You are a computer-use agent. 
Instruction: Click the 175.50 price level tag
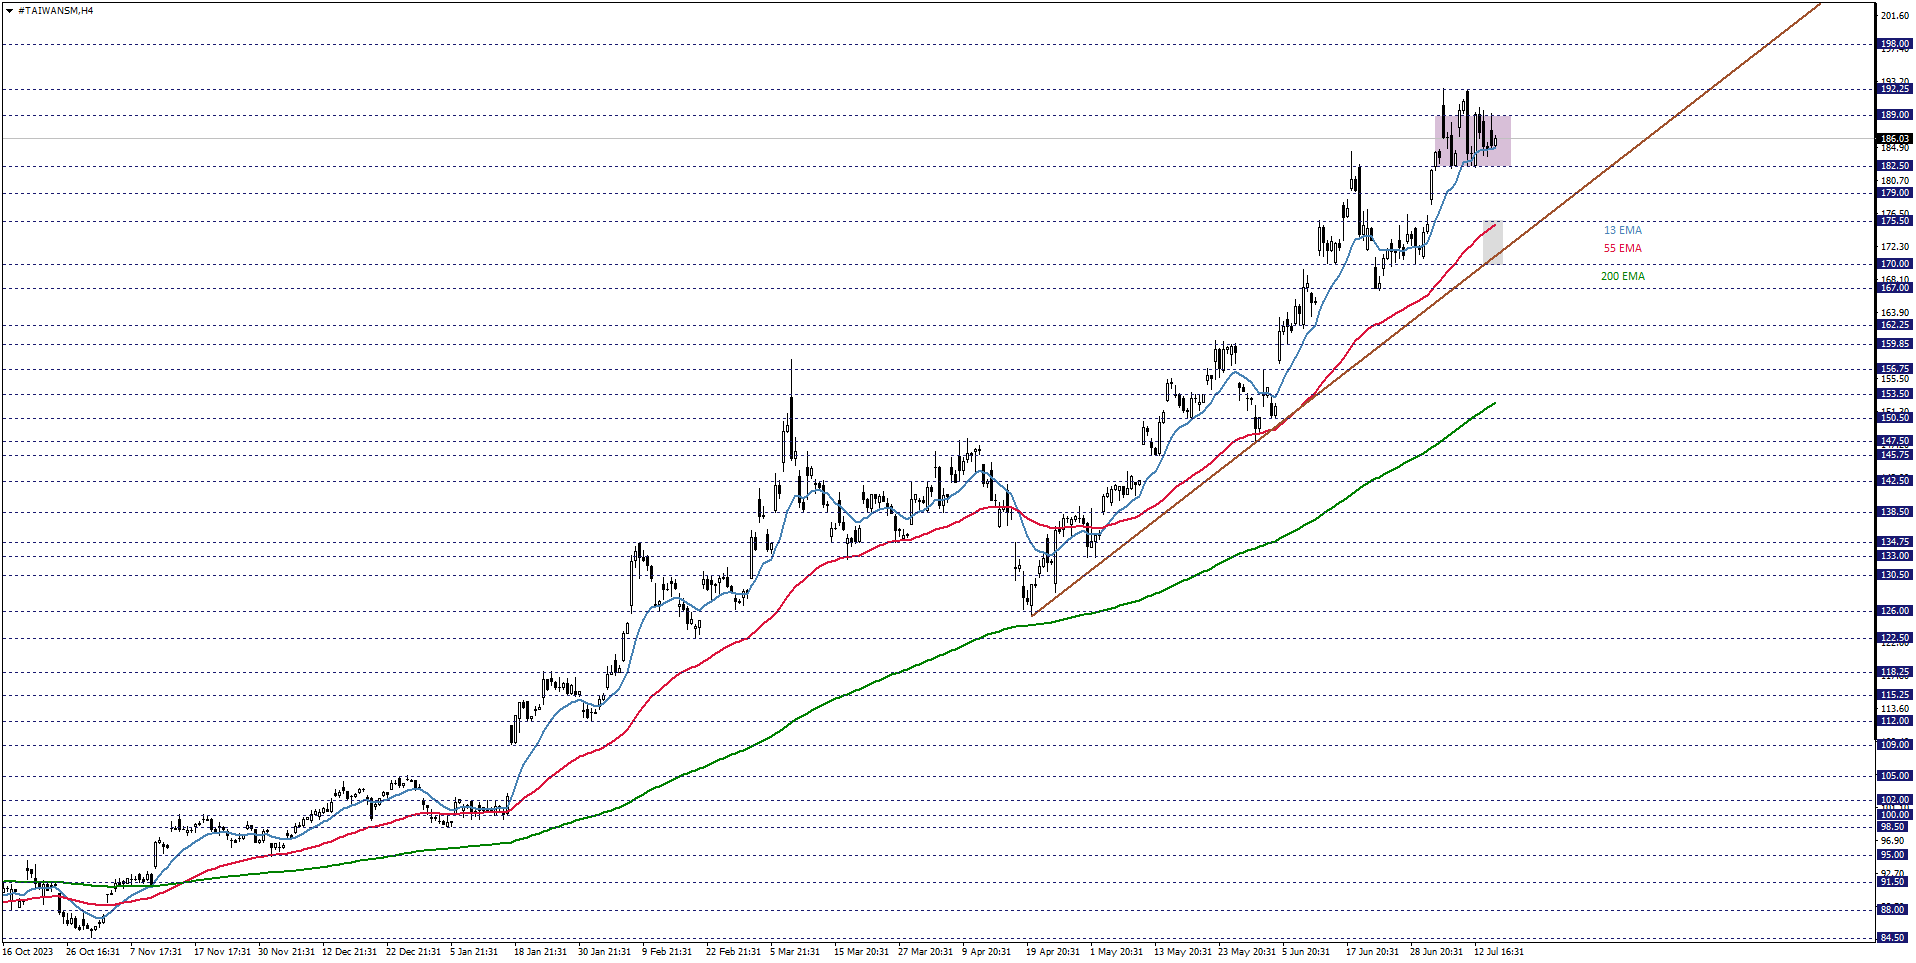[x=1895, y=221]
